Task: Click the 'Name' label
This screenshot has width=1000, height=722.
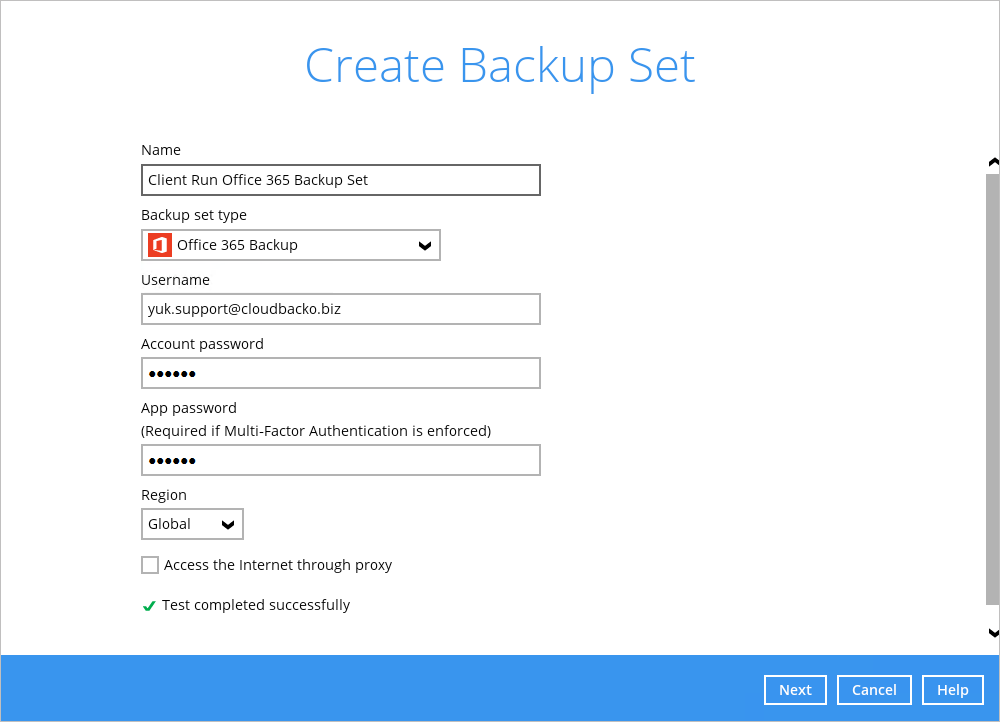Action: point(161,150)
